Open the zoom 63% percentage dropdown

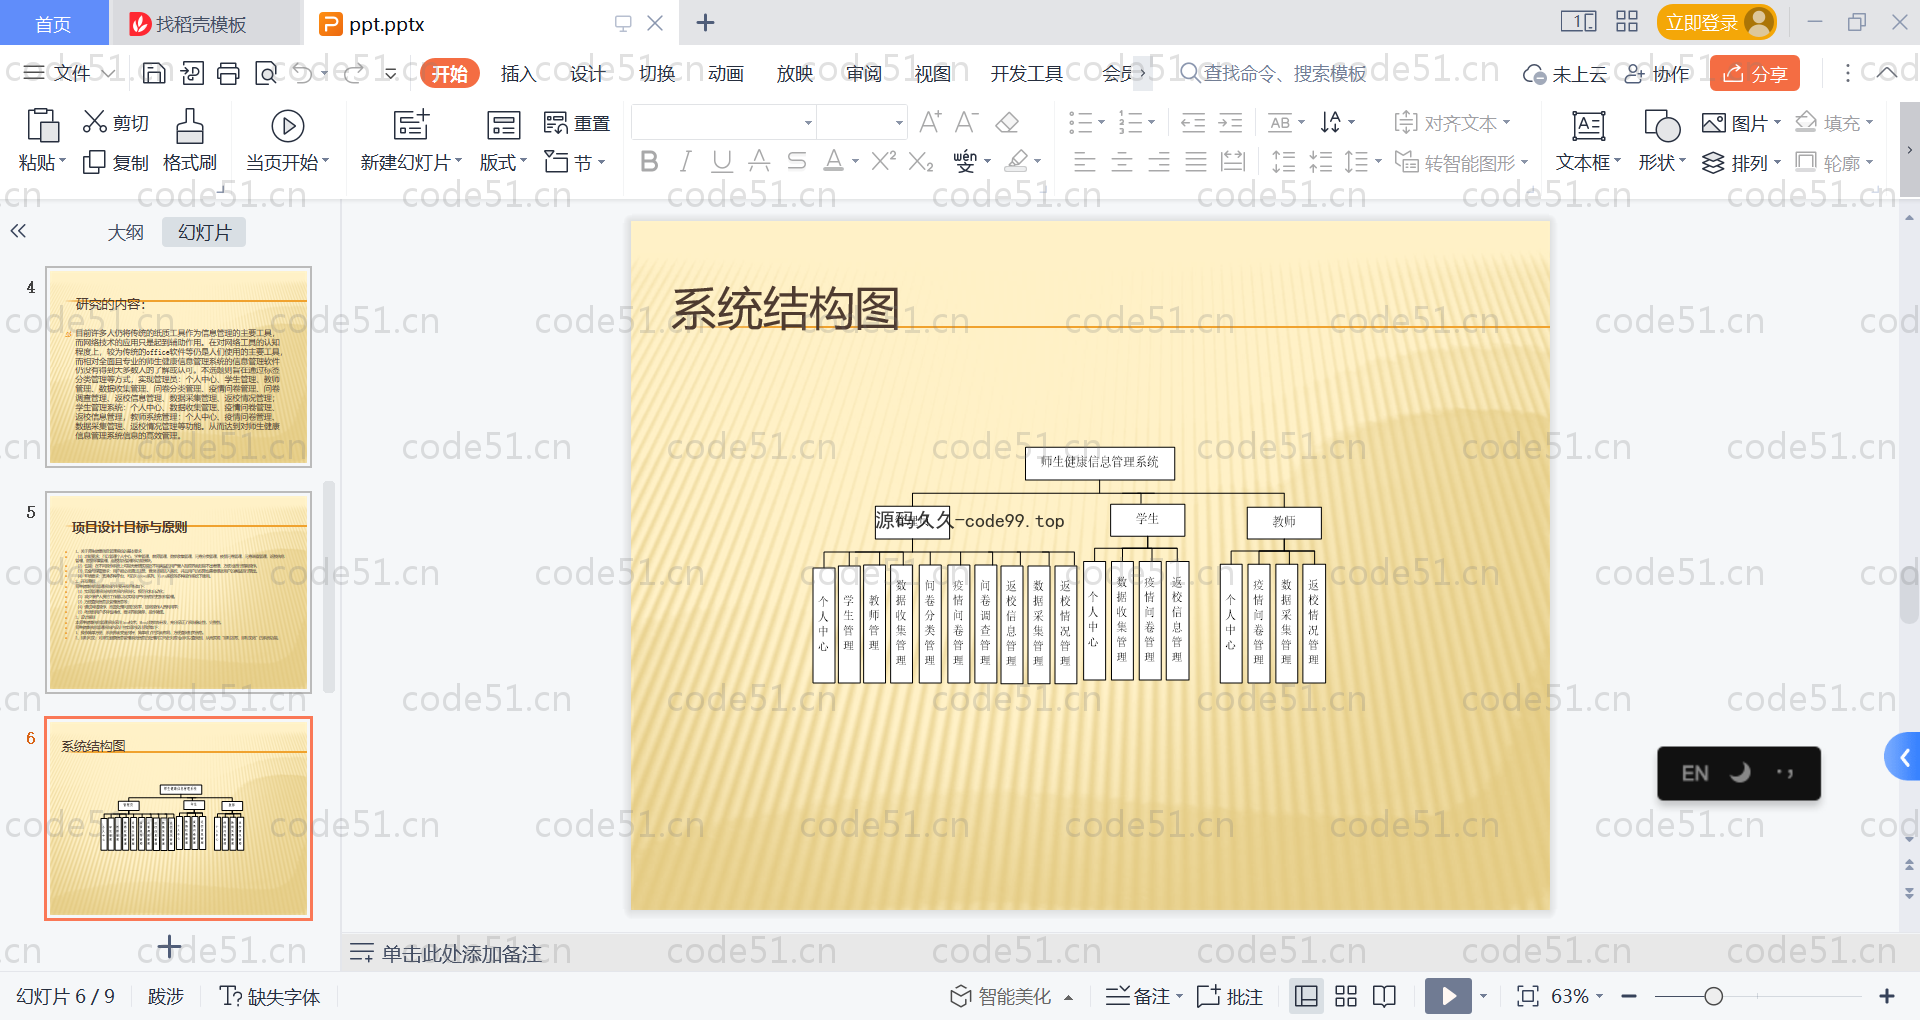(1577, 996)
